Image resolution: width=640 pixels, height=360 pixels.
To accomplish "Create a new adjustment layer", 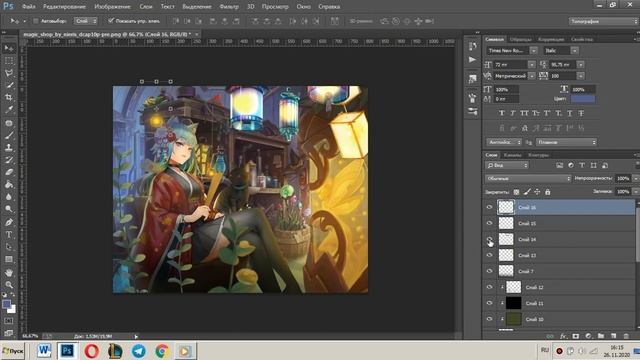I will [588, 336].
